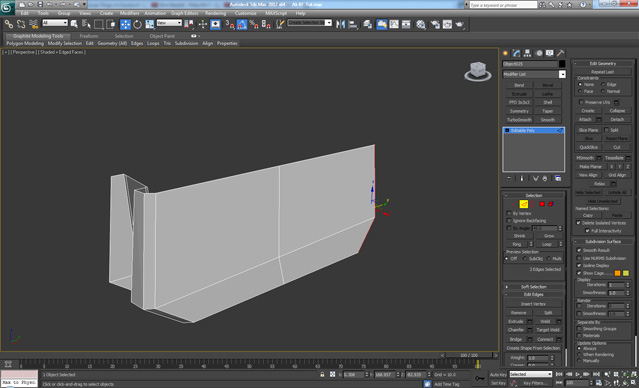639x388 pixels.
Task: Toggle the Percent Snap icon
Action: tap(254, 24)
